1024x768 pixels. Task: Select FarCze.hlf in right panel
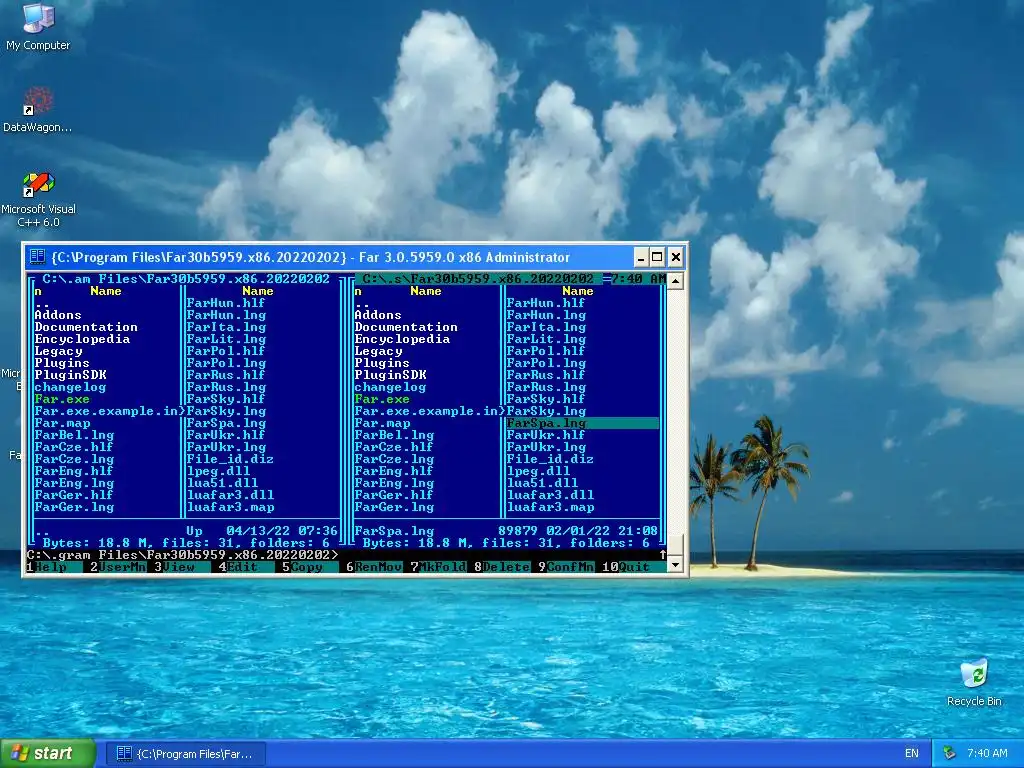[394, 447]
